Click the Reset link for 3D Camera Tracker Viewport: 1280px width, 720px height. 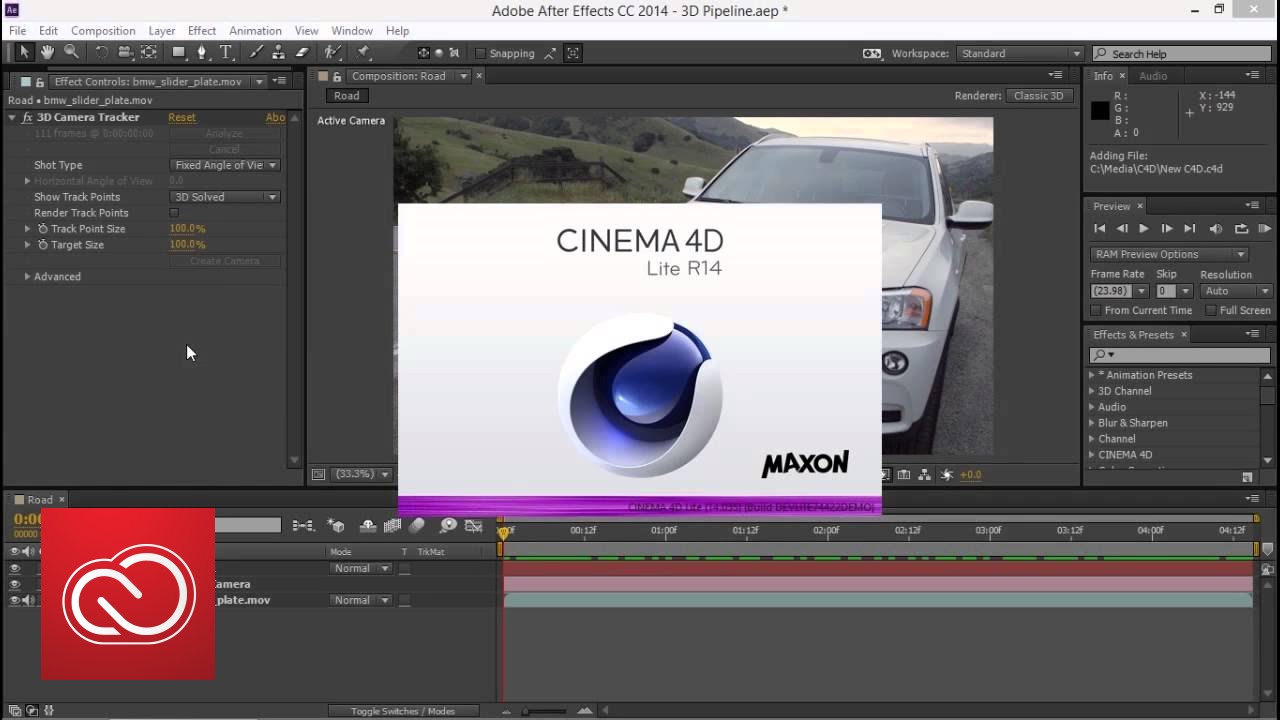coord(182,117)
